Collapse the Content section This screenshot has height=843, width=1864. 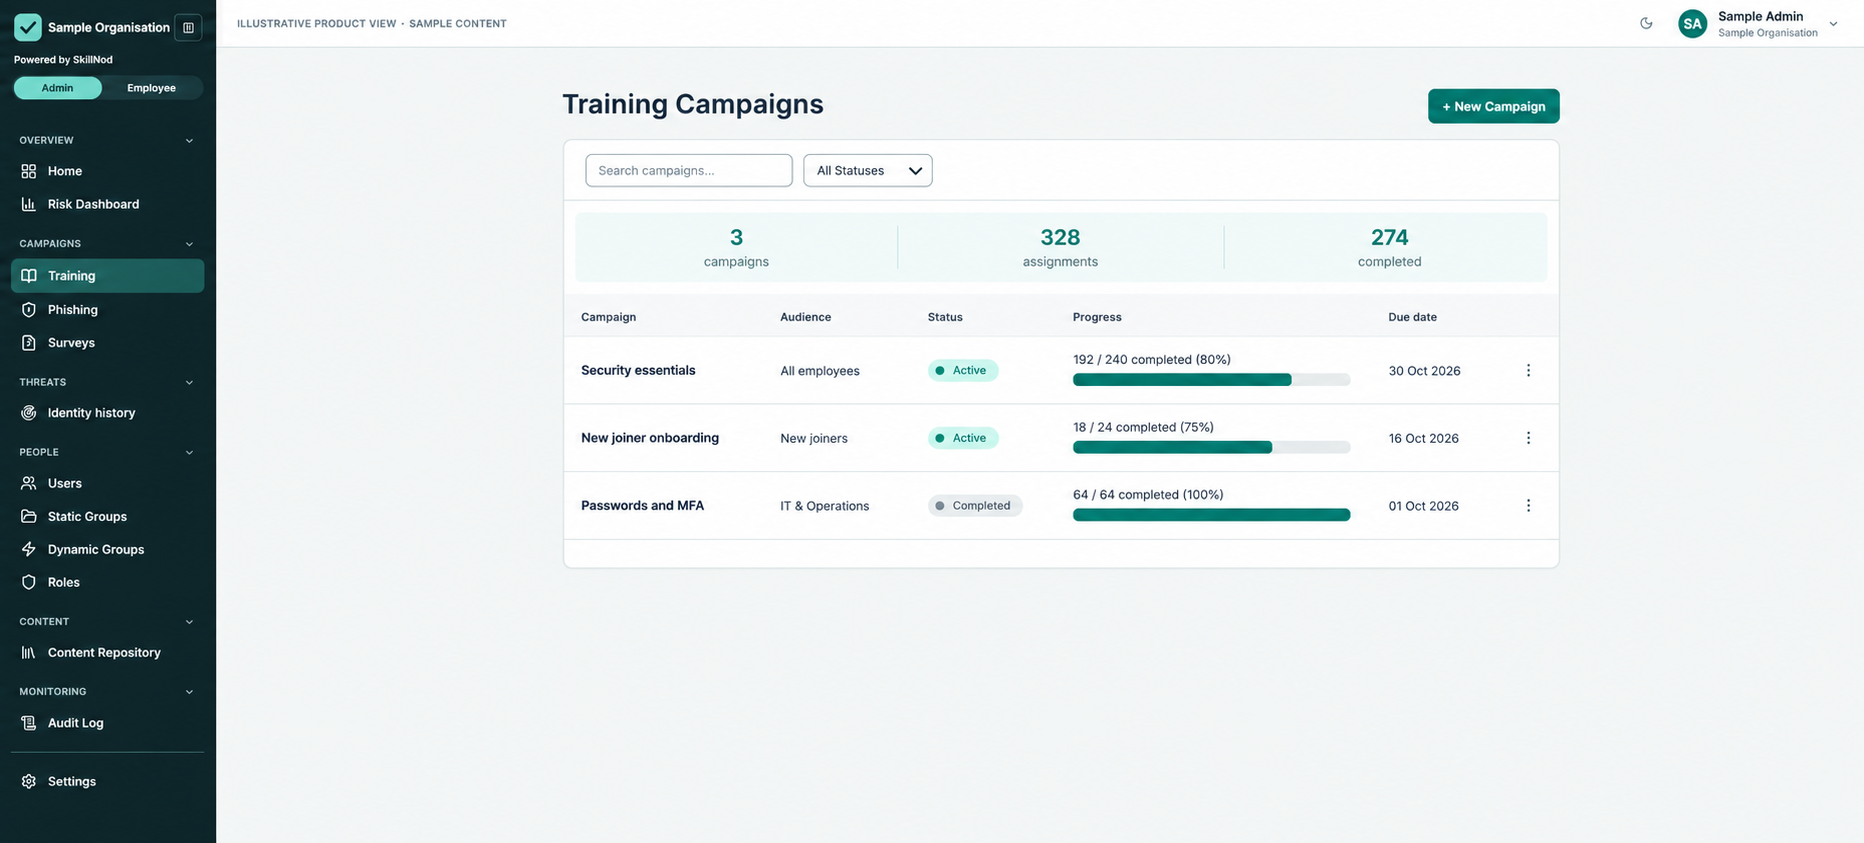(189, 622)
